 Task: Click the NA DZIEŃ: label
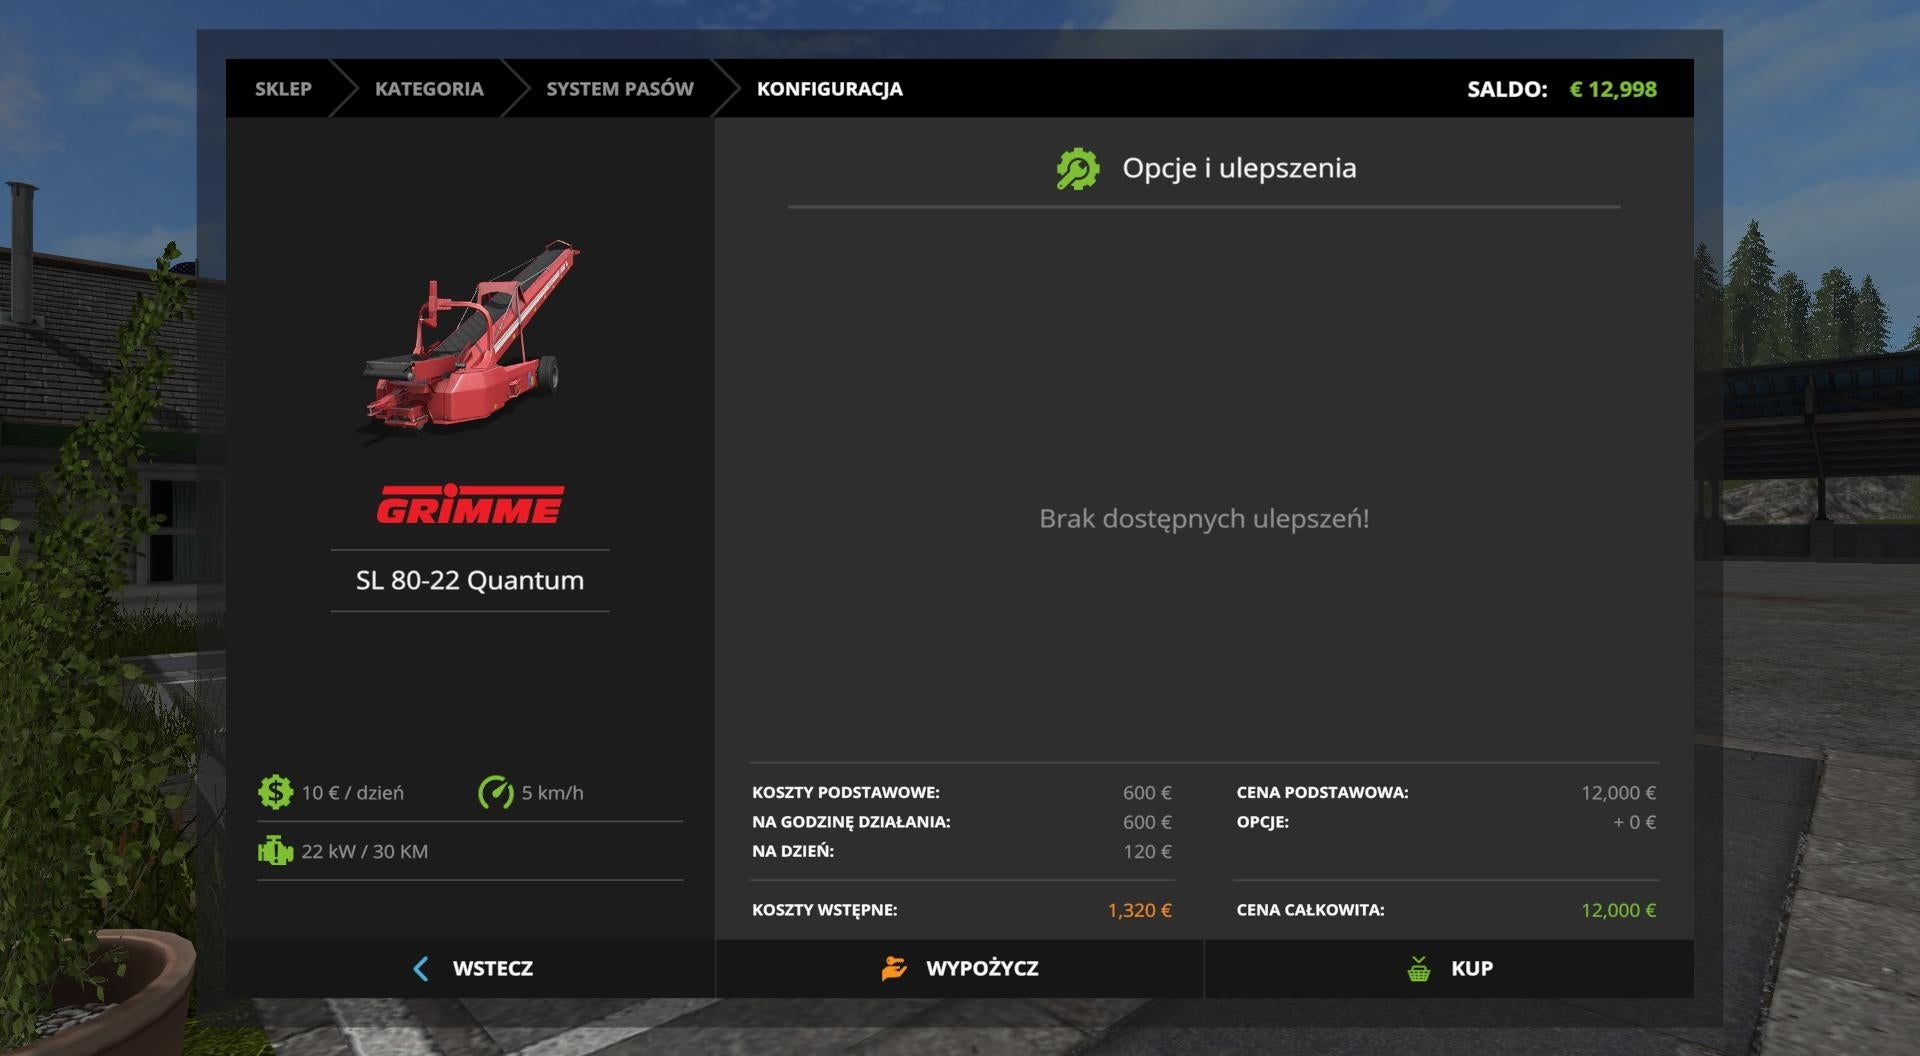coord(793,851)
